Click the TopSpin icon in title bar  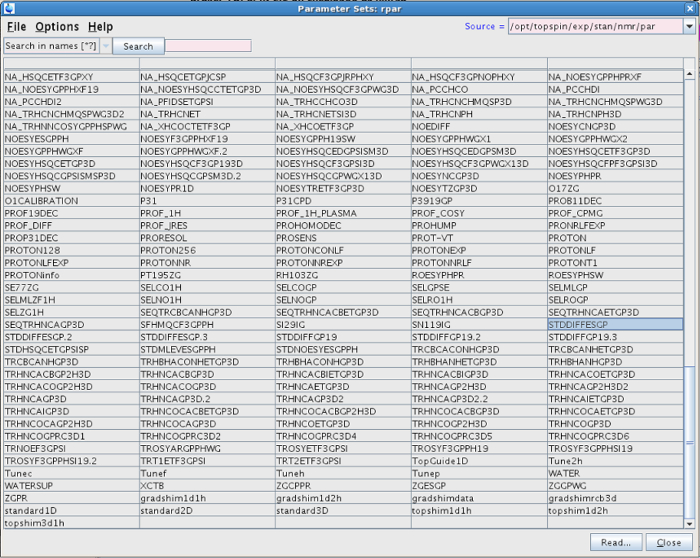point(9,8)
